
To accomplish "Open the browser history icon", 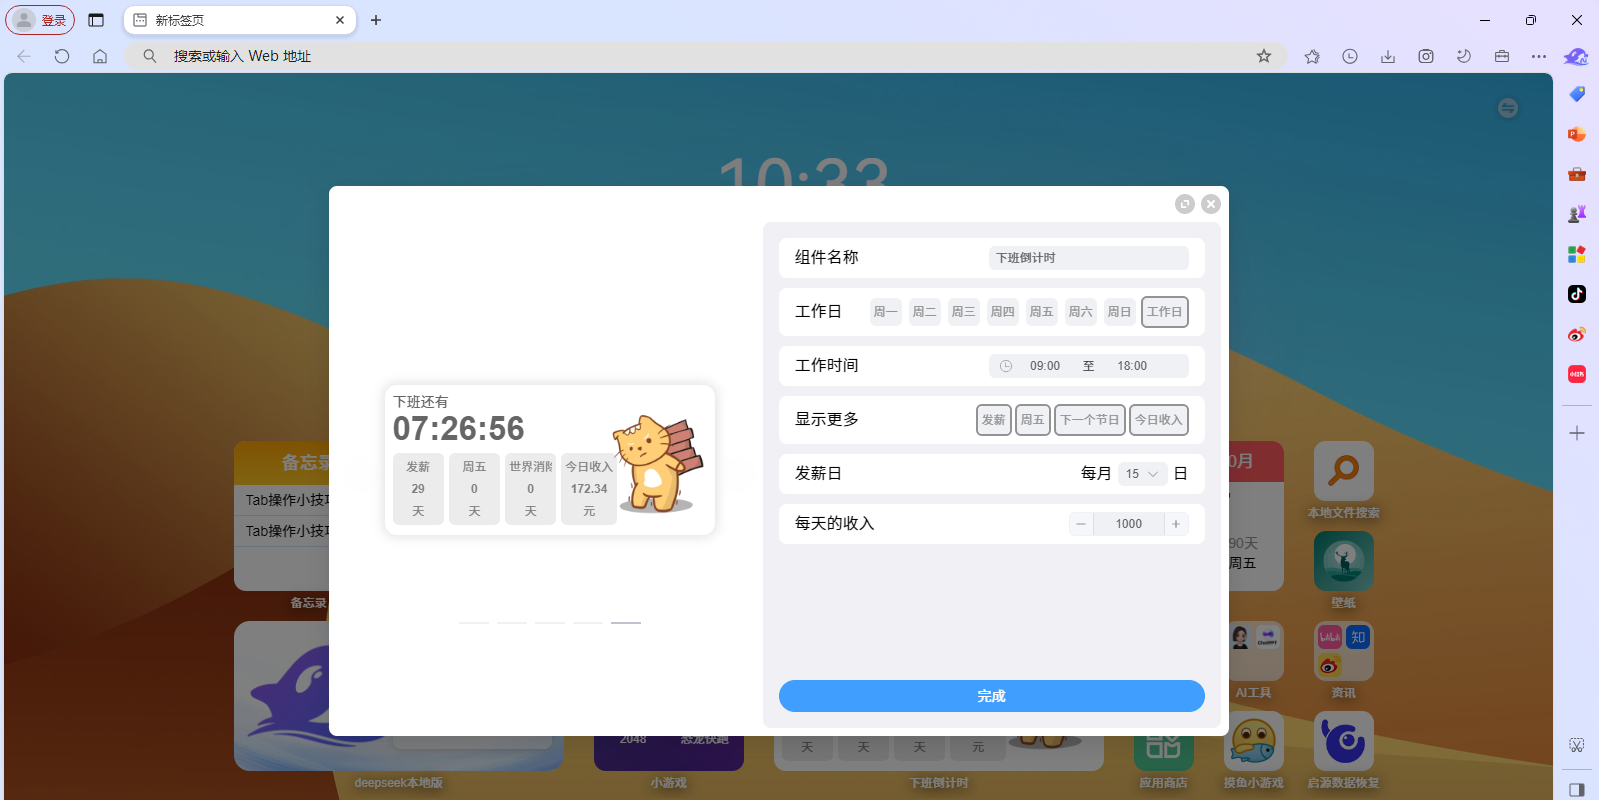I will click(x=1350, y=56).
